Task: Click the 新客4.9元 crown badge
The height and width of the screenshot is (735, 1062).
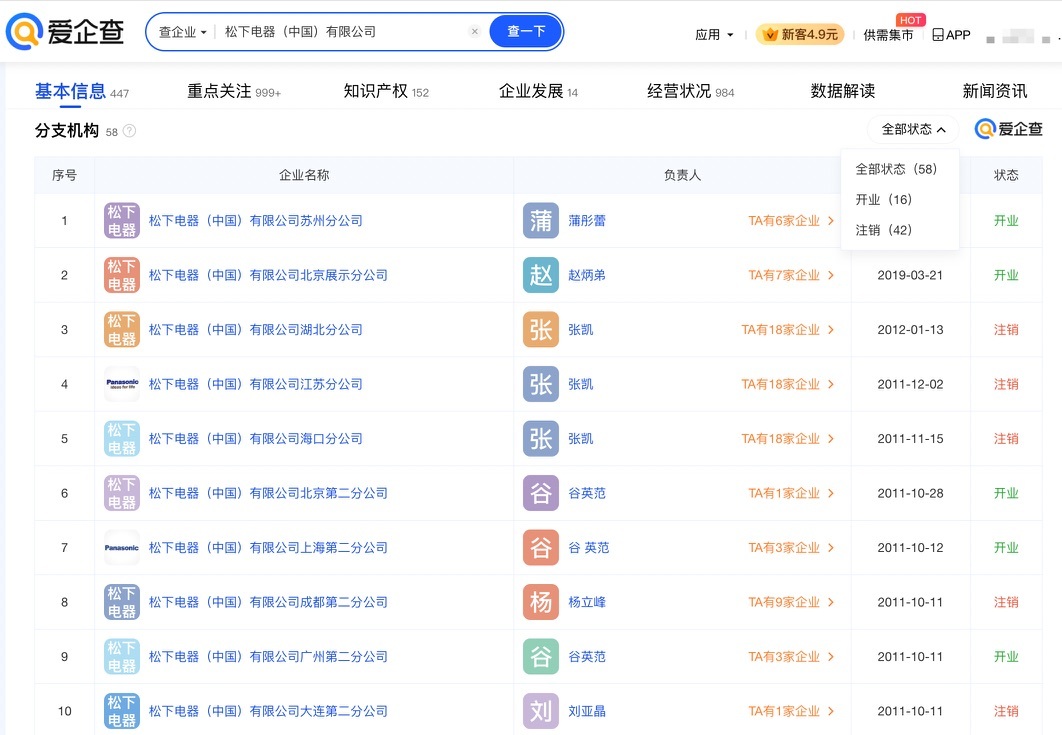Action: (800, 34)
